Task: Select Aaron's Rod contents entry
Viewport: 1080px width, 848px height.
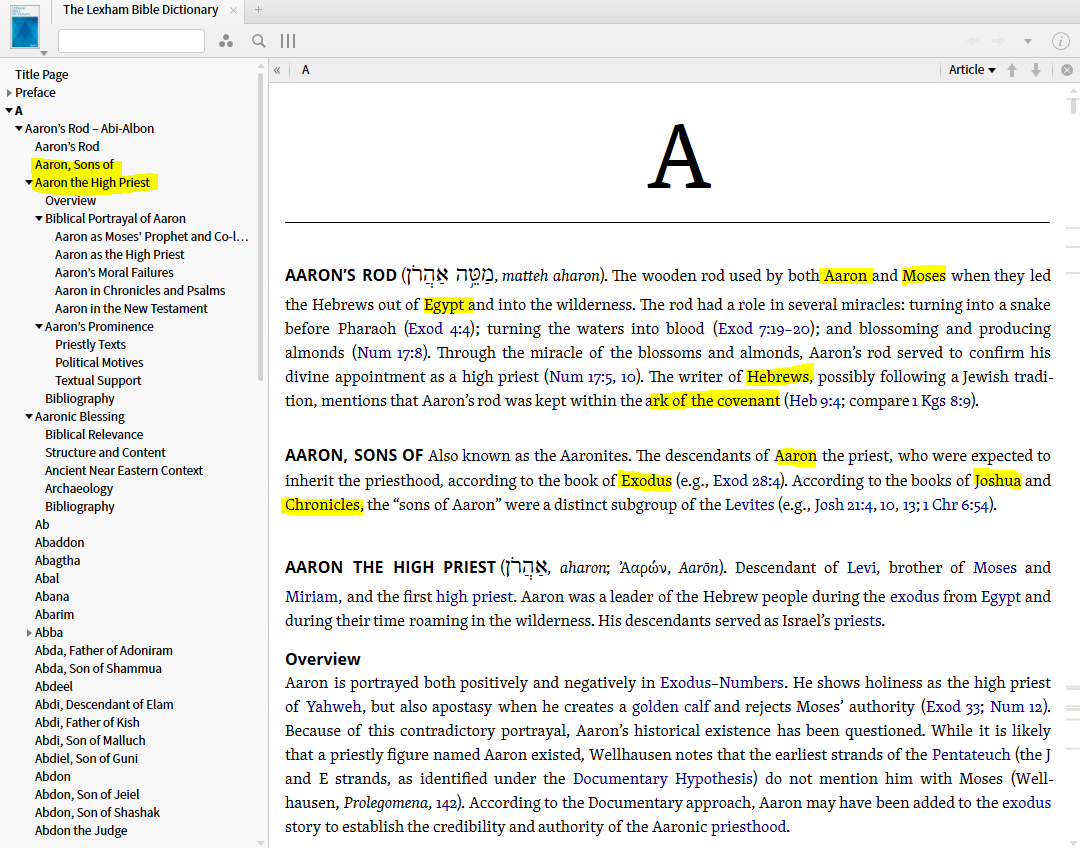Action: pos(67,147)
